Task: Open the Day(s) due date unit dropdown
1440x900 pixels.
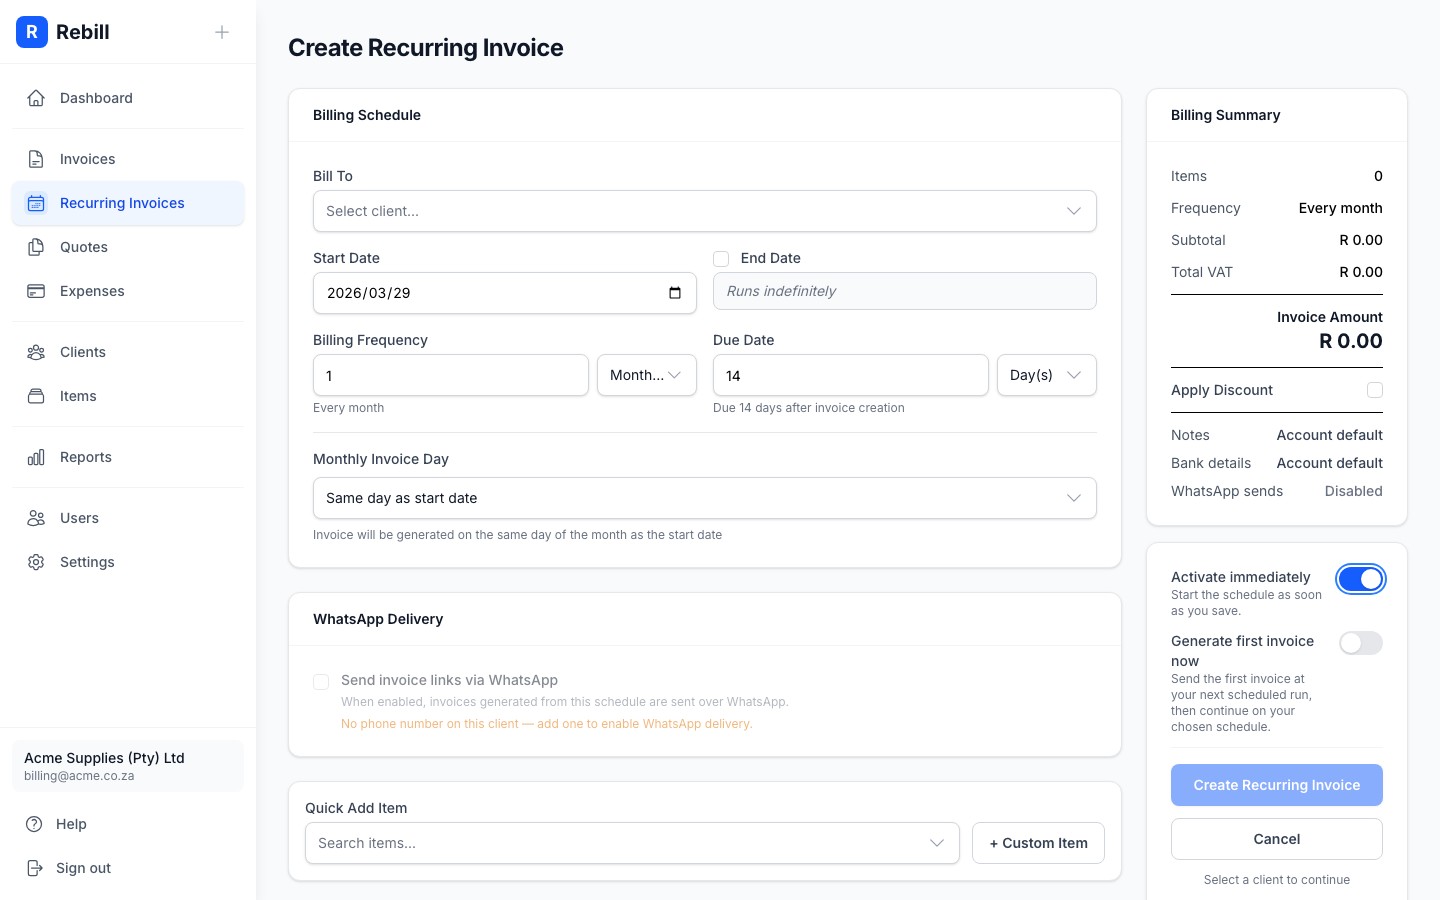Action: pyautogui.click(x=1046, y=375)
